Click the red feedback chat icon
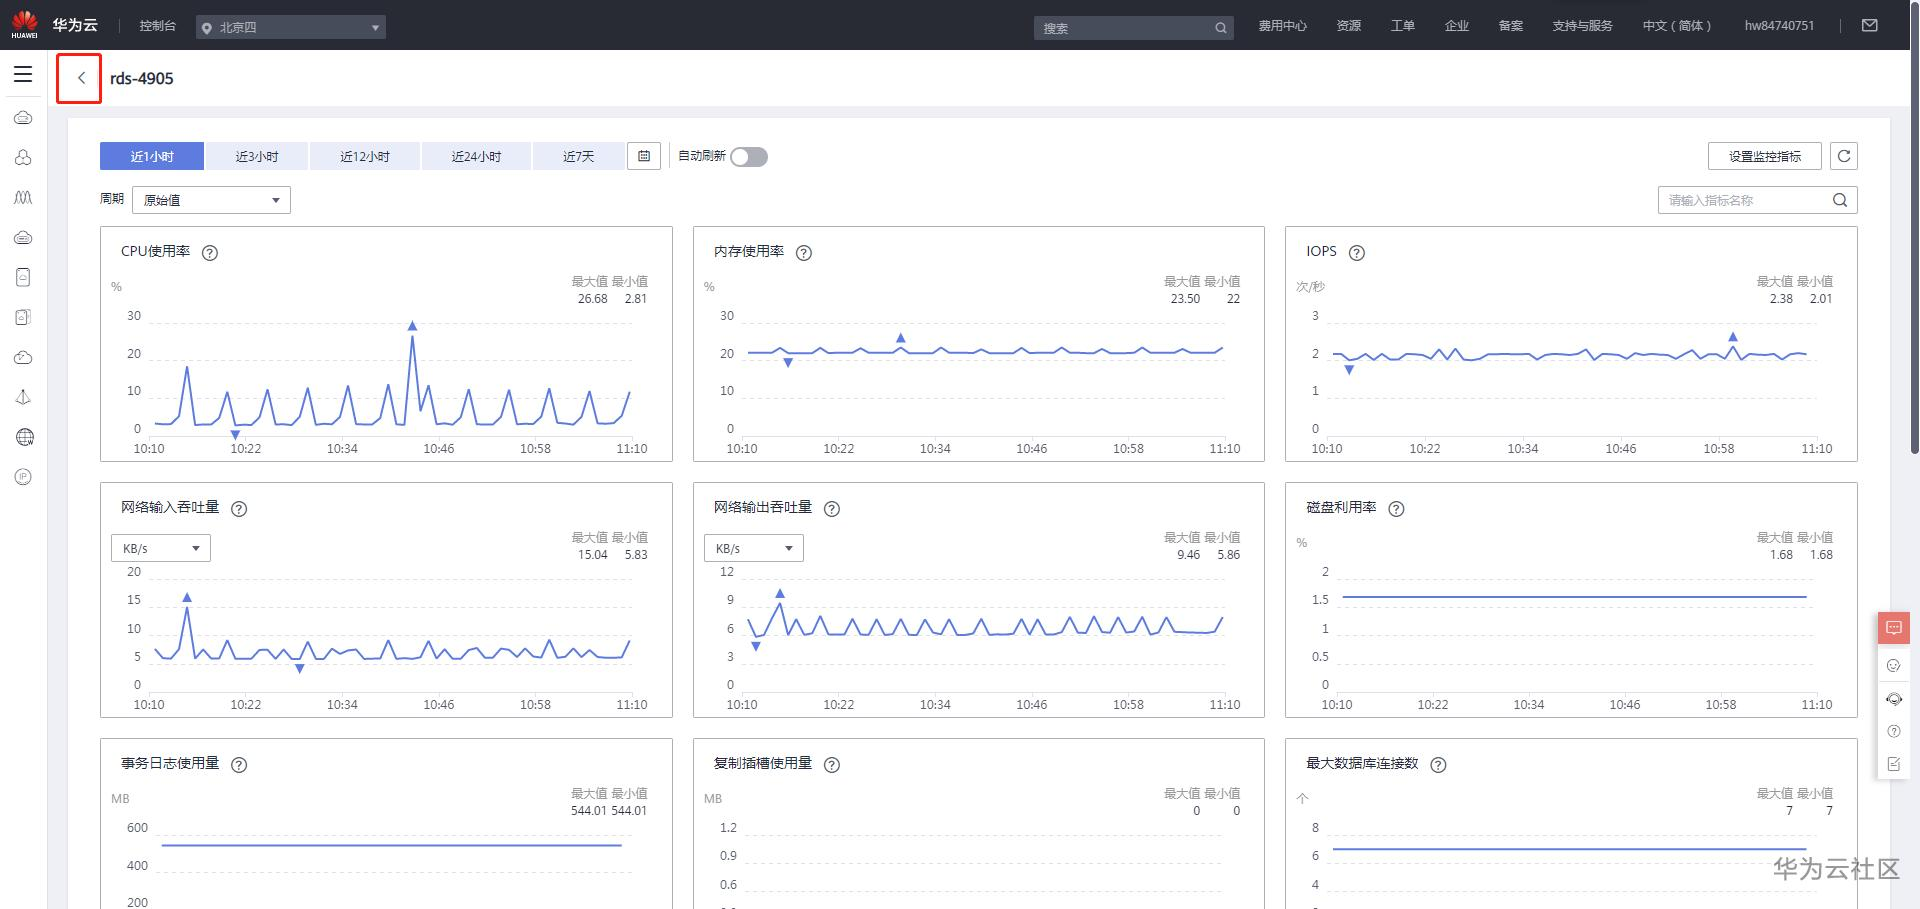 click(1893, 628)
